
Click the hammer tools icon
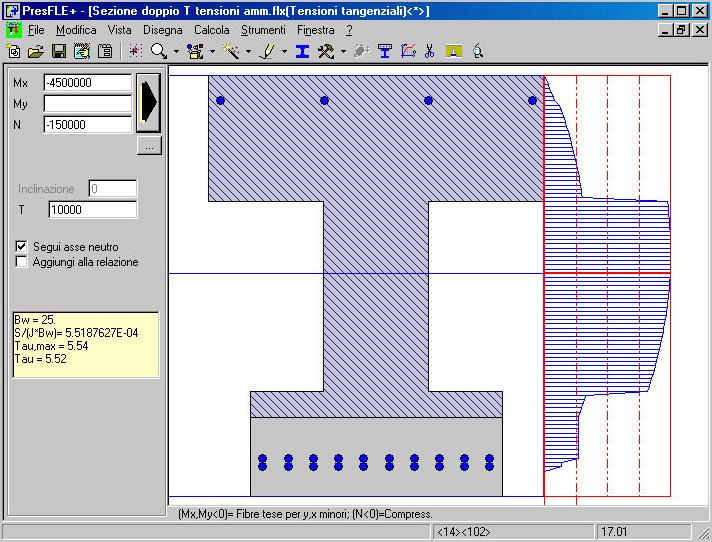click(x=325, y=51)
